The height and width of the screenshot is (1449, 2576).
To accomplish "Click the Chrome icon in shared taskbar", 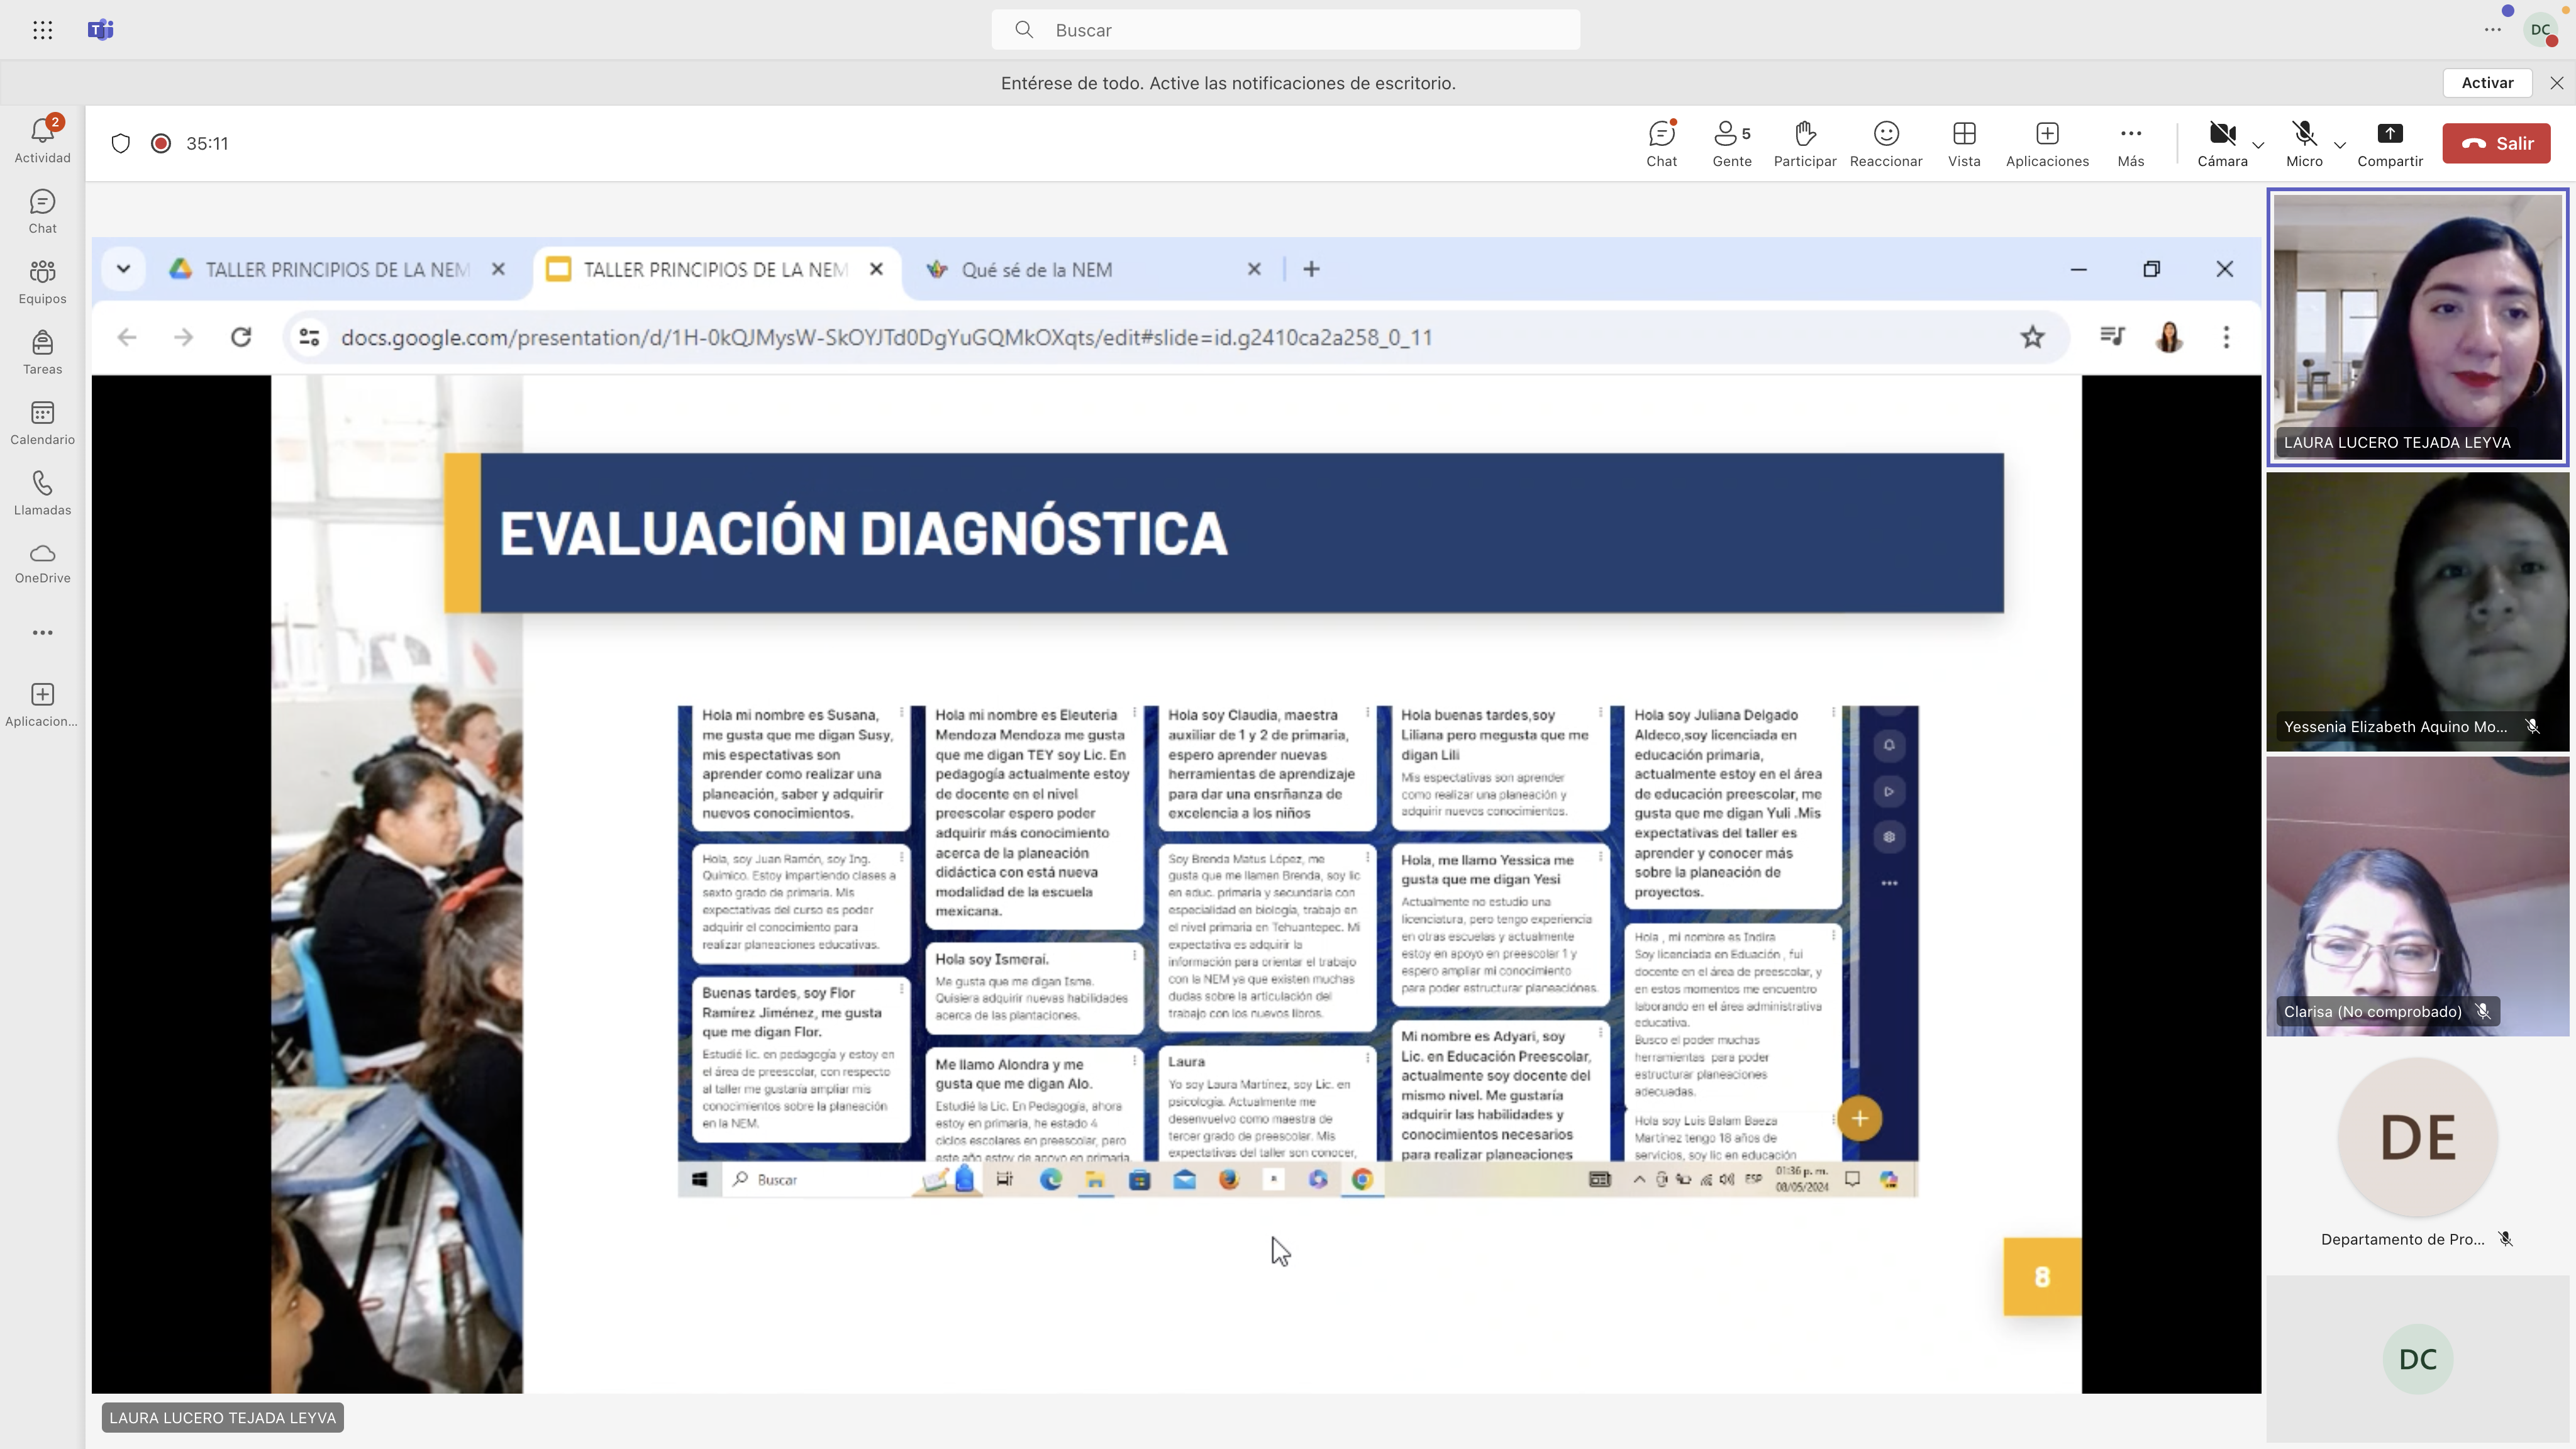I will [1362, 1179].
